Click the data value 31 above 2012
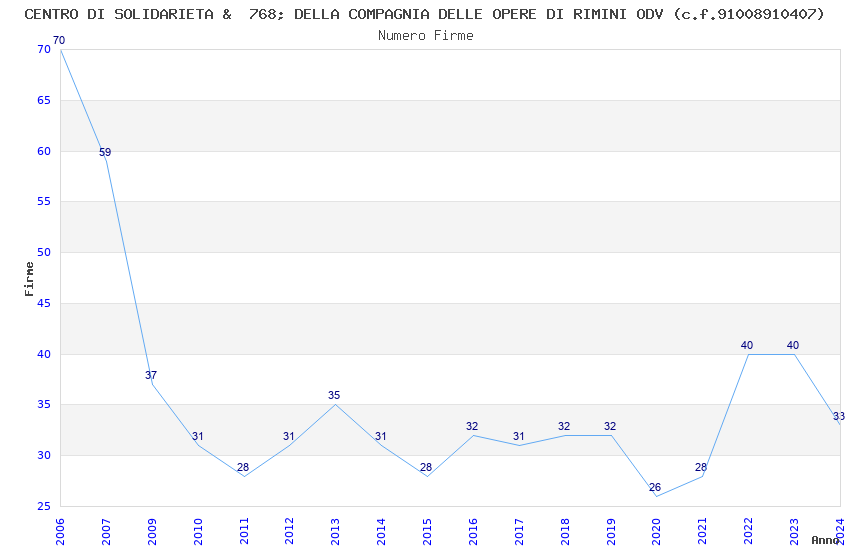This screenshot has width=850, height=550. coord(289,436)
